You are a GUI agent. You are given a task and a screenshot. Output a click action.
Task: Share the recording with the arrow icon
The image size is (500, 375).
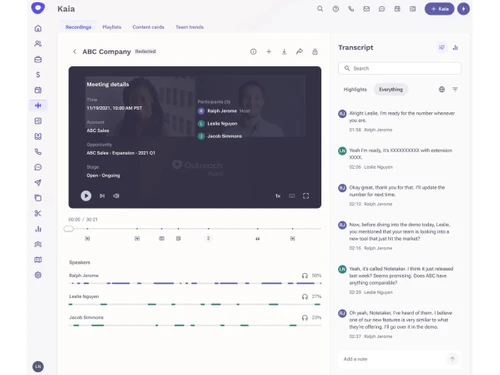coord(299,52)
